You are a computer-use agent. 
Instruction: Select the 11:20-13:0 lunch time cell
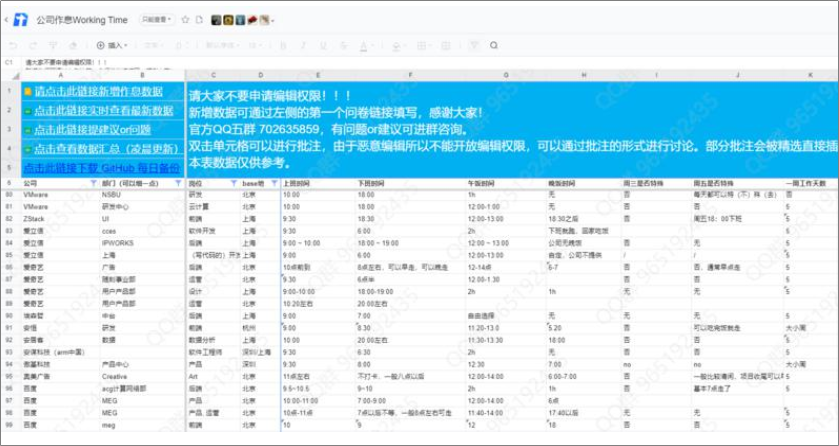506,328
